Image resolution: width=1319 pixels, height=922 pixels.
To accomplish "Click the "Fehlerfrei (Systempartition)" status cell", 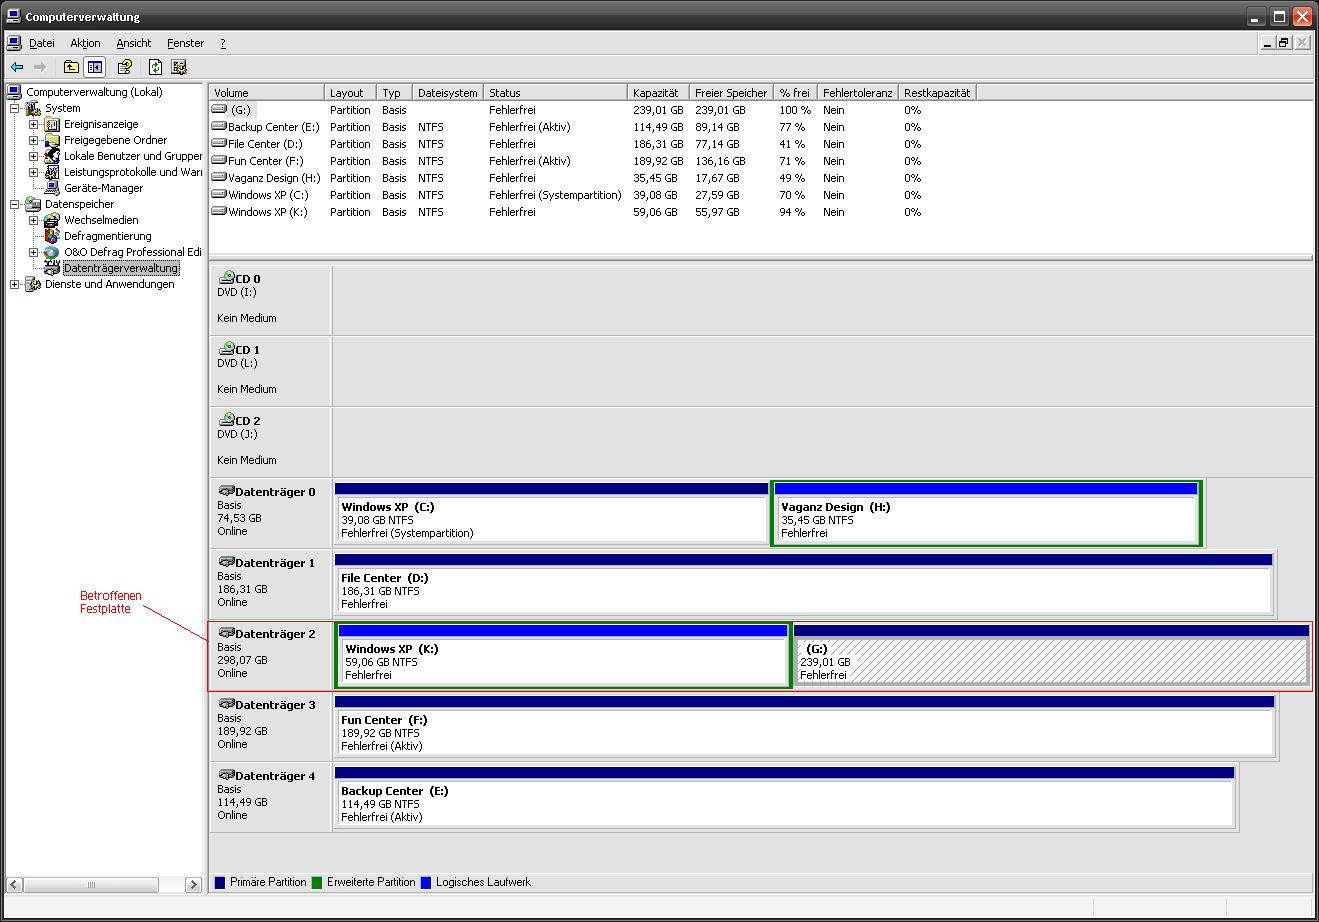I will point(555,195).
